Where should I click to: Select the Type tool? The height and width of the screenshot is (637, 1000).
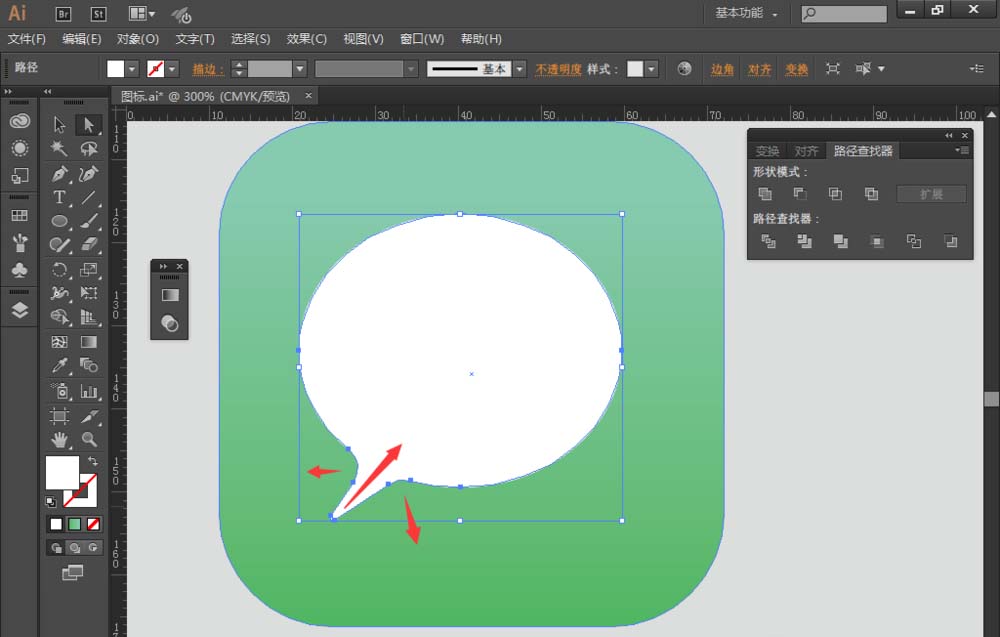point(60,198)
